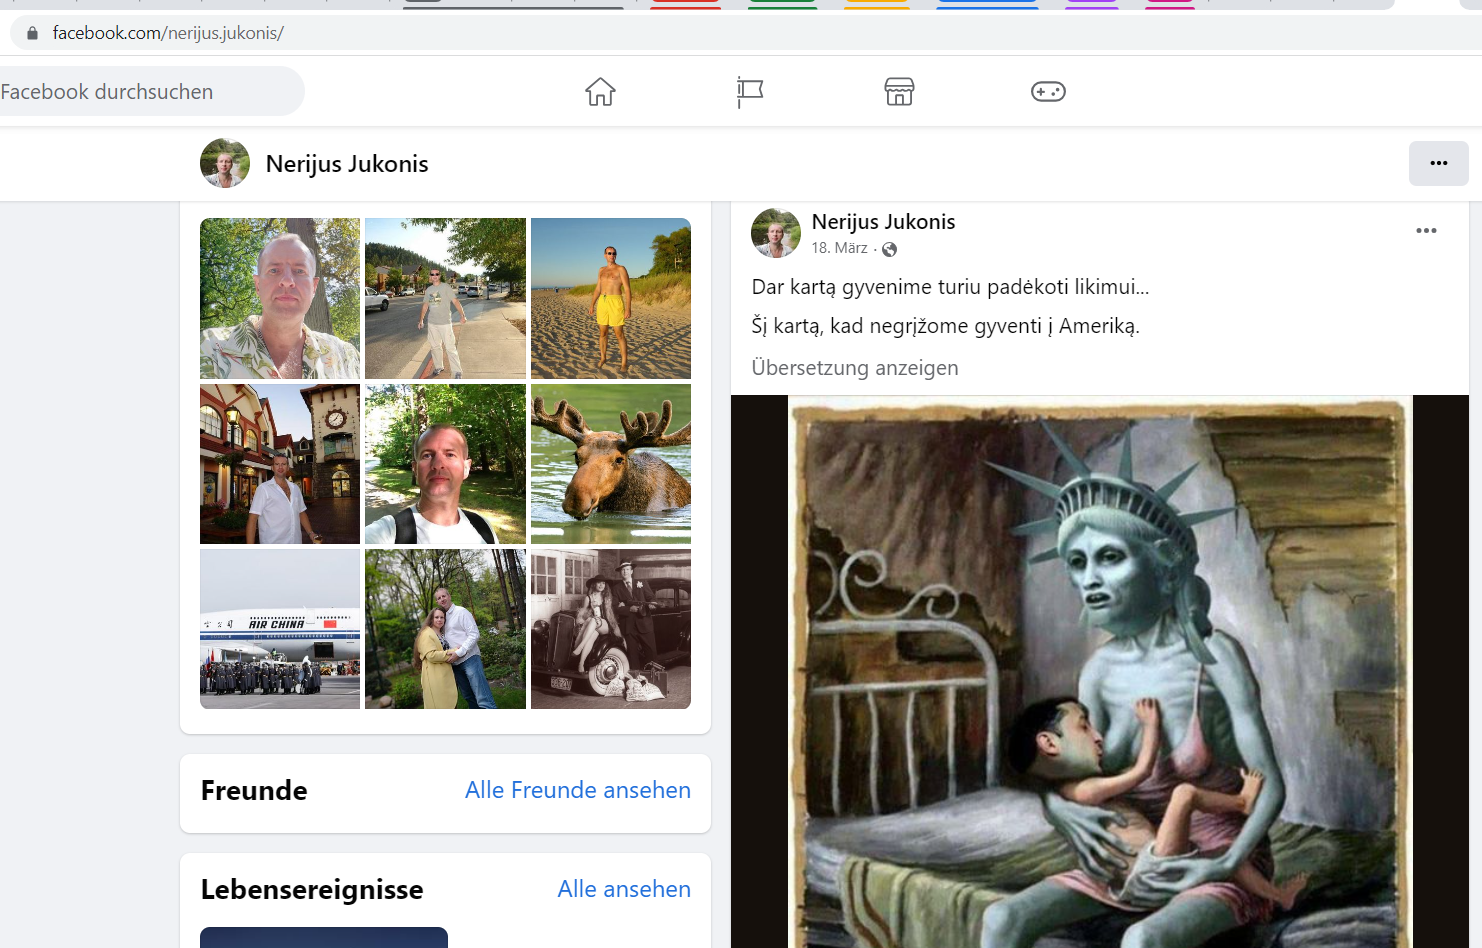Open the Statue of Liberty painting image
Screen dimensions: 1482x948
[1100, 672]
